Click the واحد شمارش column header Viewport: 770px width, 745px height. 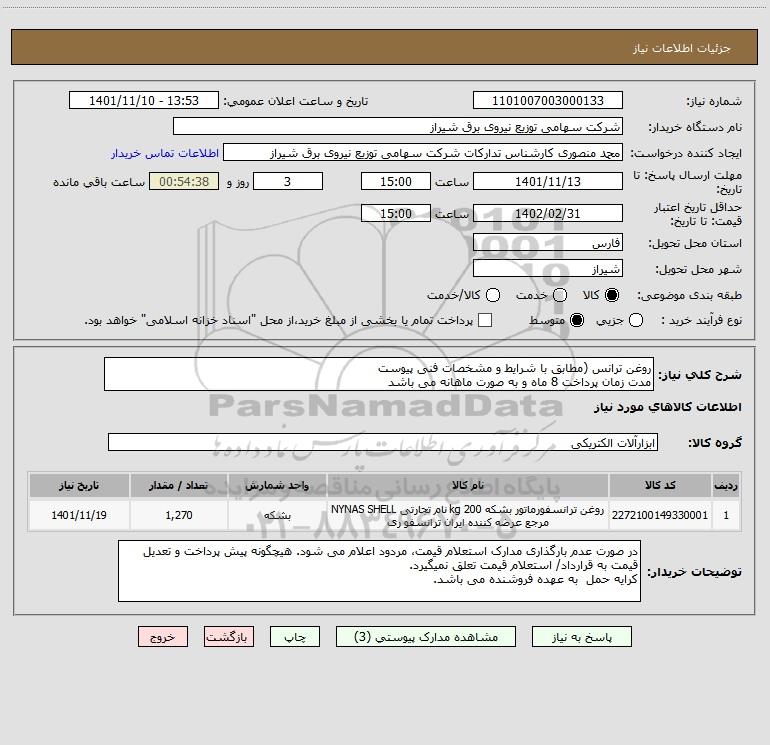click(x=277, y=485)
